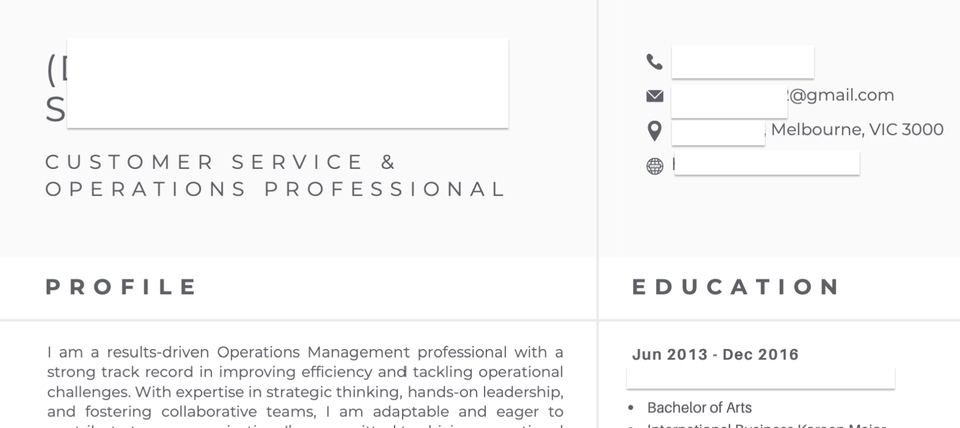The width and height of the screenshot is (960, 428).
Task: Click the phone handset icon
Action: click(x=654, y=62)
